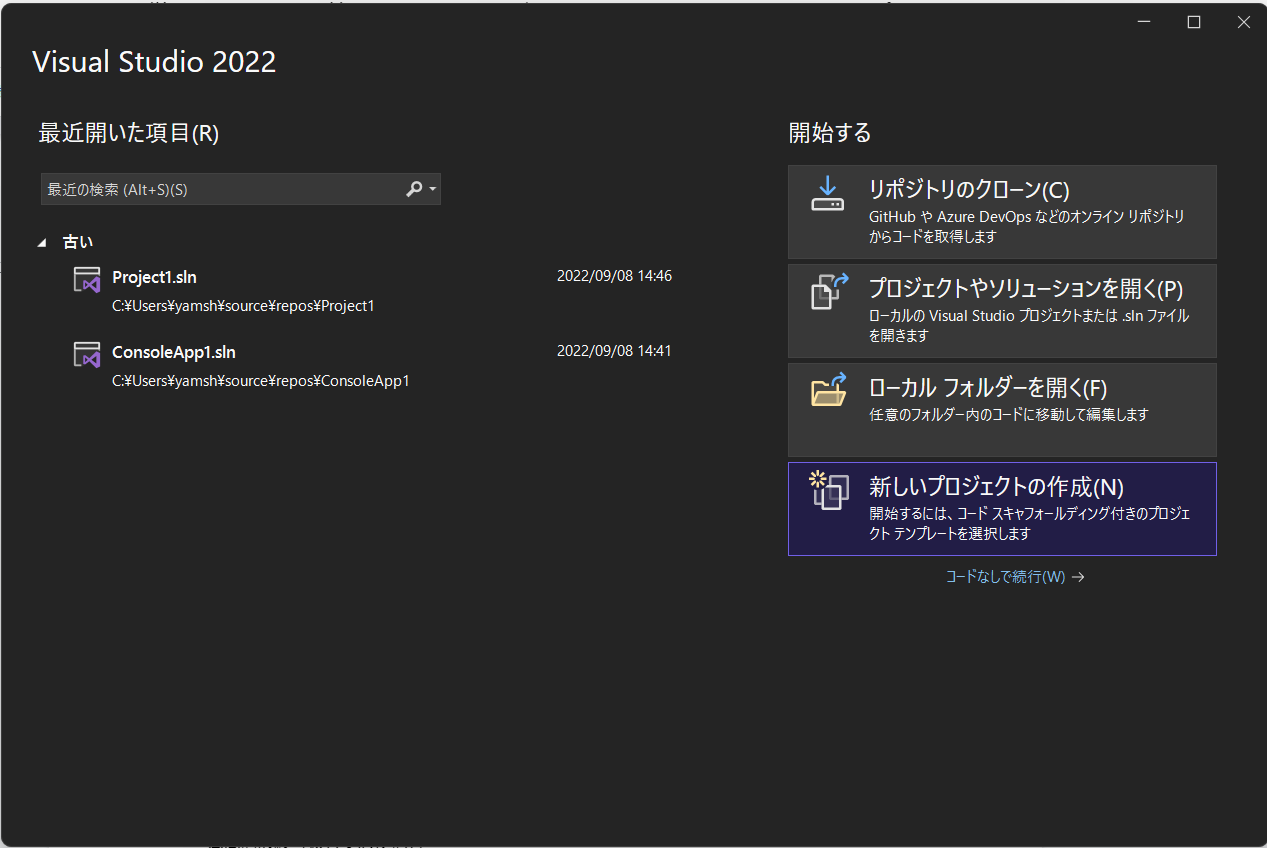Image resolution: width=1267 pixels, height=848 pixels.
Task: Choose プロジェクトやソリューションを開く(P)
Action: pyautogui.click(x=1002, y=311)
